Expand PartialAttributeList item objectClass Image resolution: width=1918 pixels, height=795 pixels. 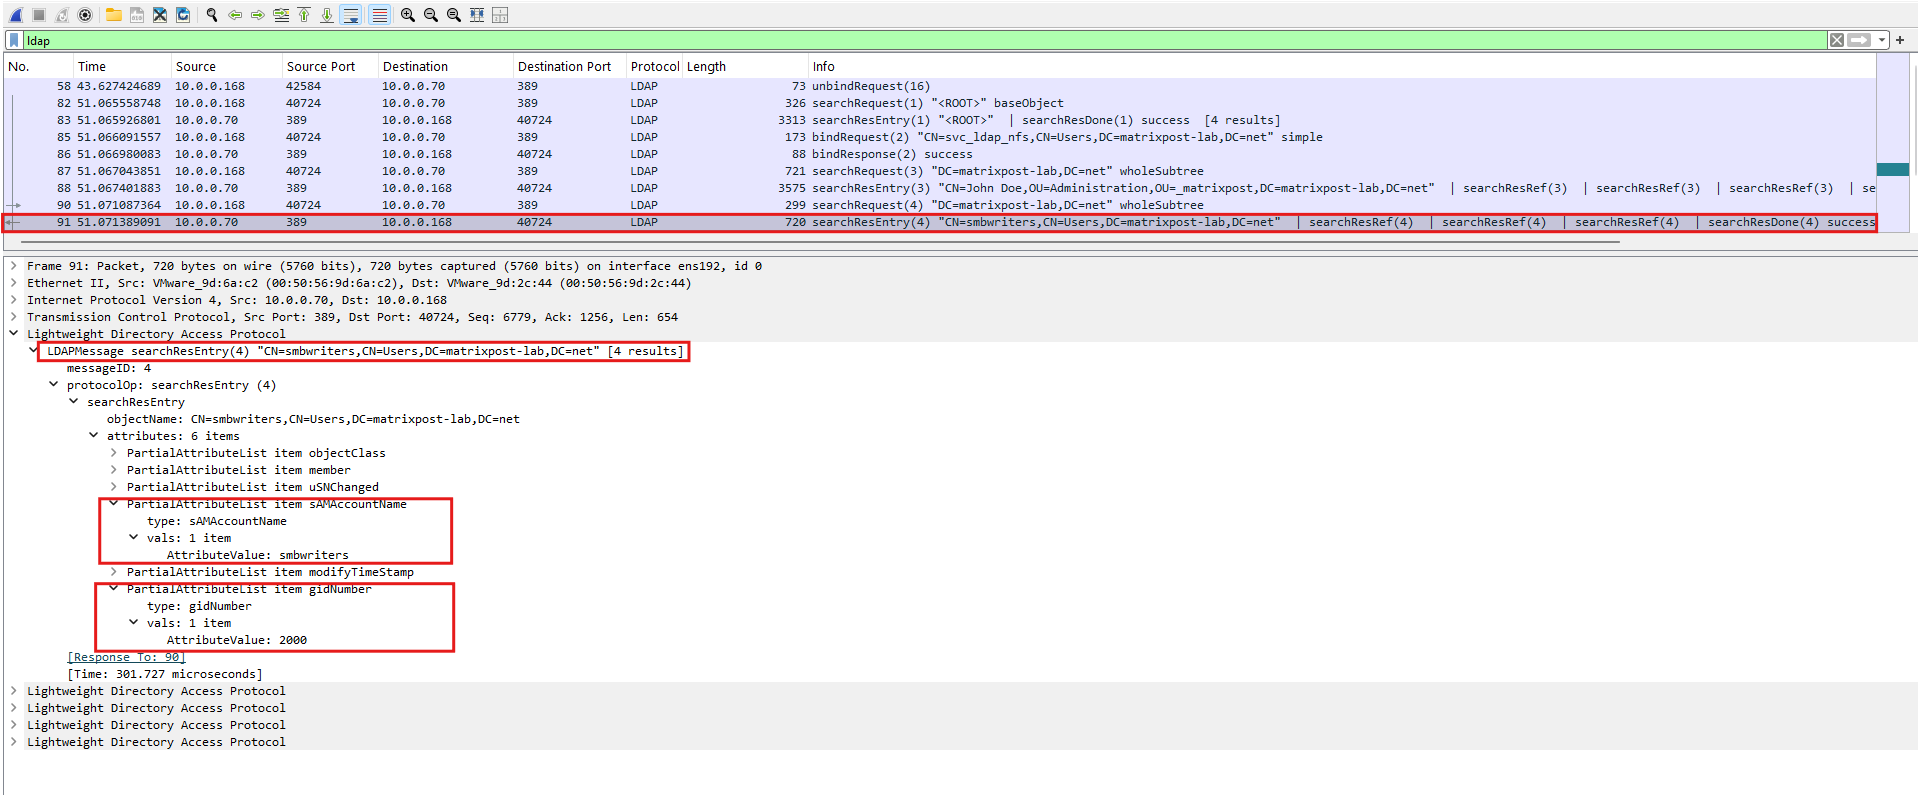[114, 453]
